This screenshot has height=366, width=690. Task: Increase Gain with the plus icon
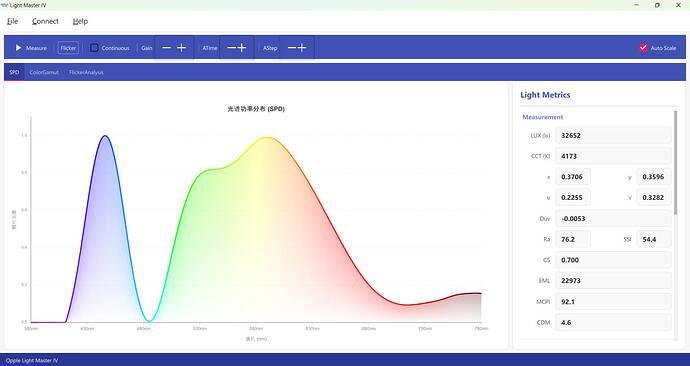pyautogui.click(x=181, y=48)
